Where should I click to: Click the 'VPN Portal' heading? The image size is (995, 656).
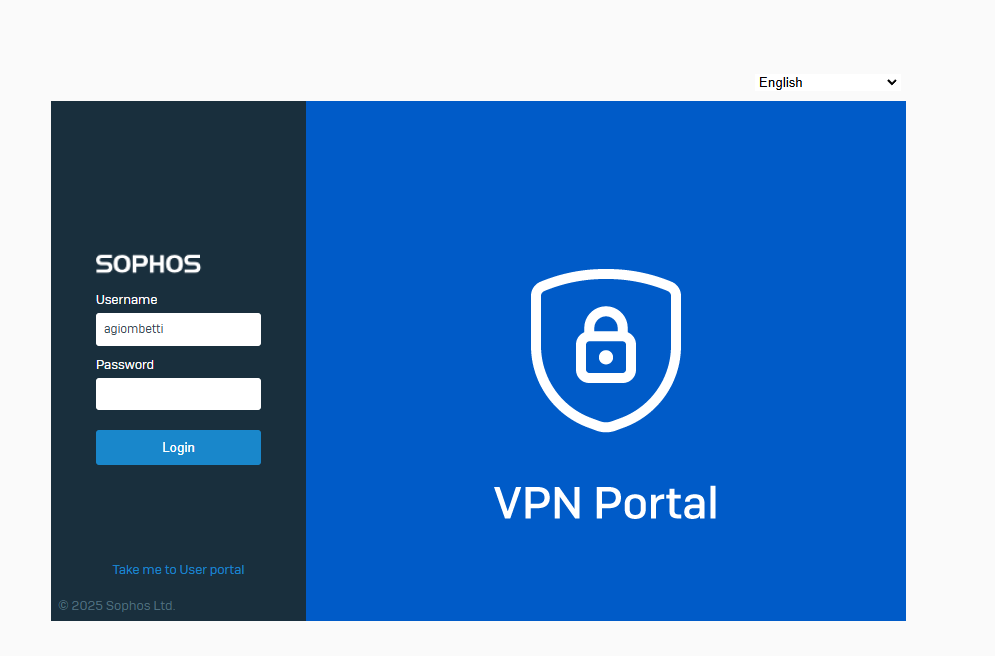pyautogui.click(x=606, y=503)
